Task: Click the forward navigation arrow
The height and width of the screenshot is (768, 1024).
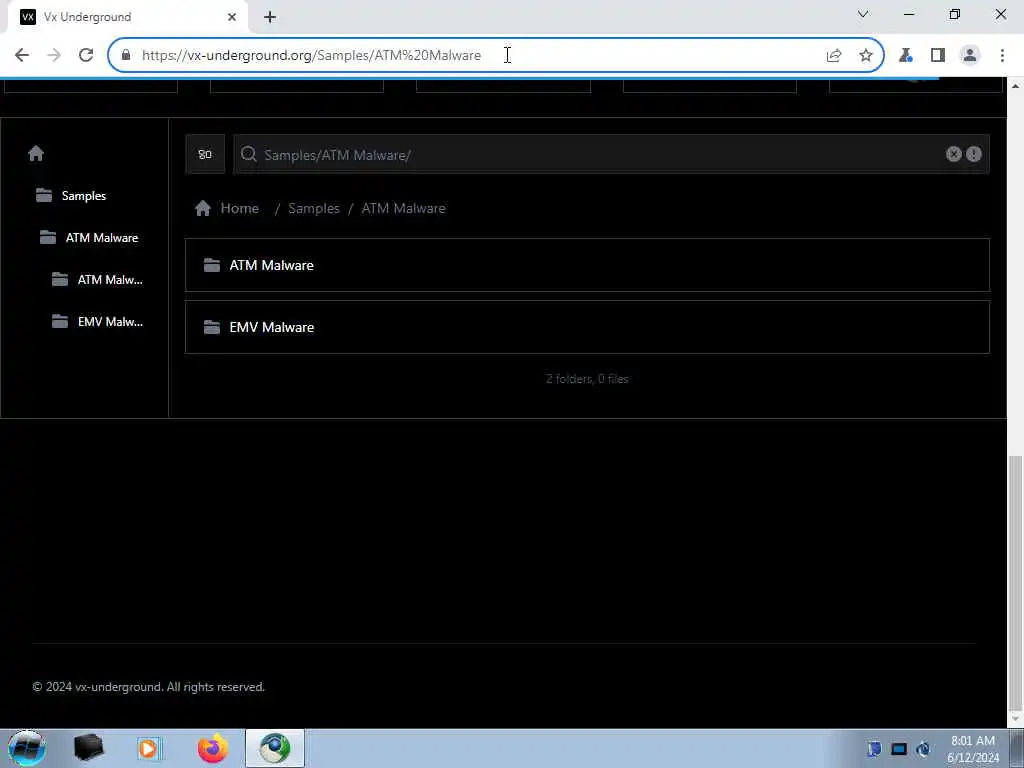Action: tap(54, 55)
